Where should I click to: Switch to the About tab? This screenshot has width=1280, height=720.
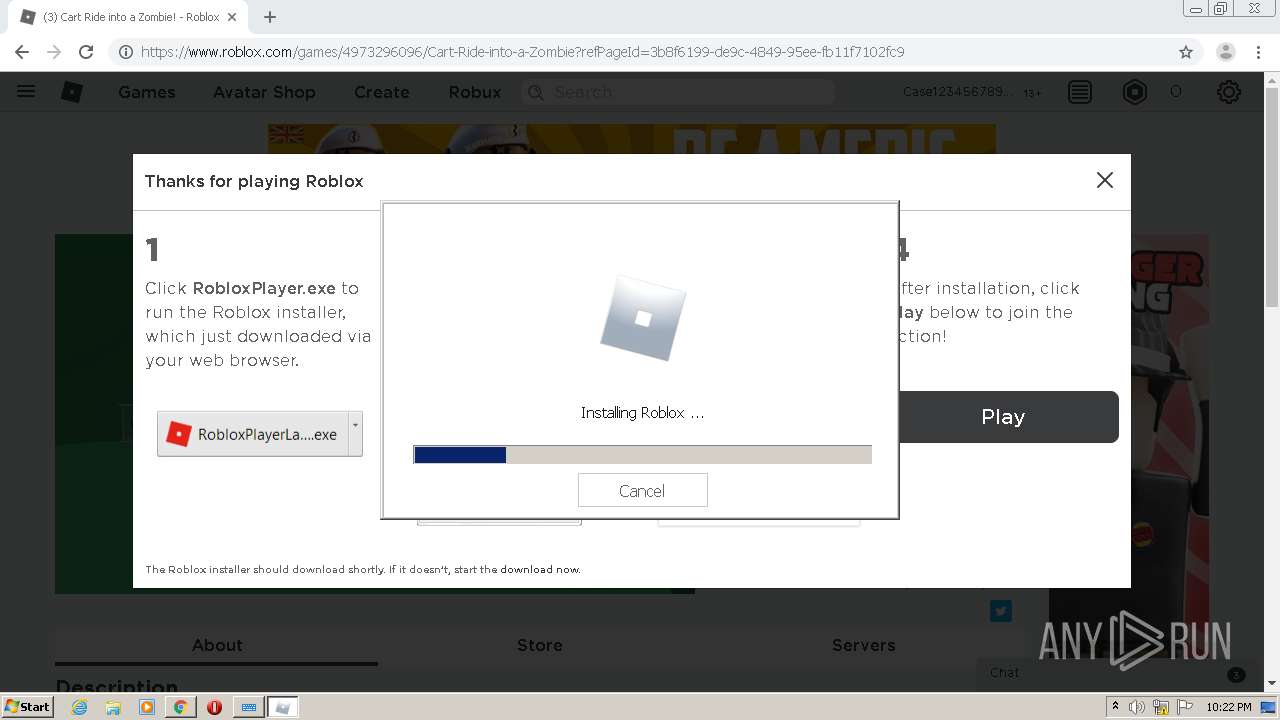pos(217,646)
